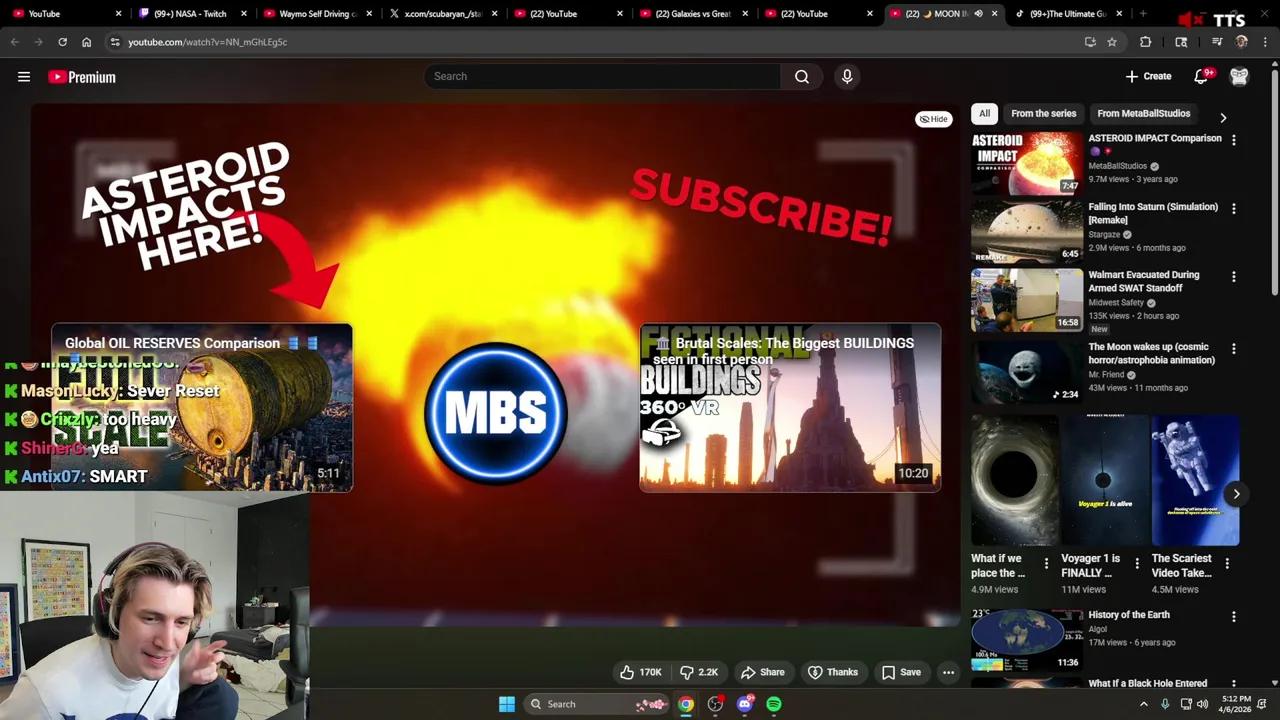Like the video with 170K thumbs up

point(641,672)
